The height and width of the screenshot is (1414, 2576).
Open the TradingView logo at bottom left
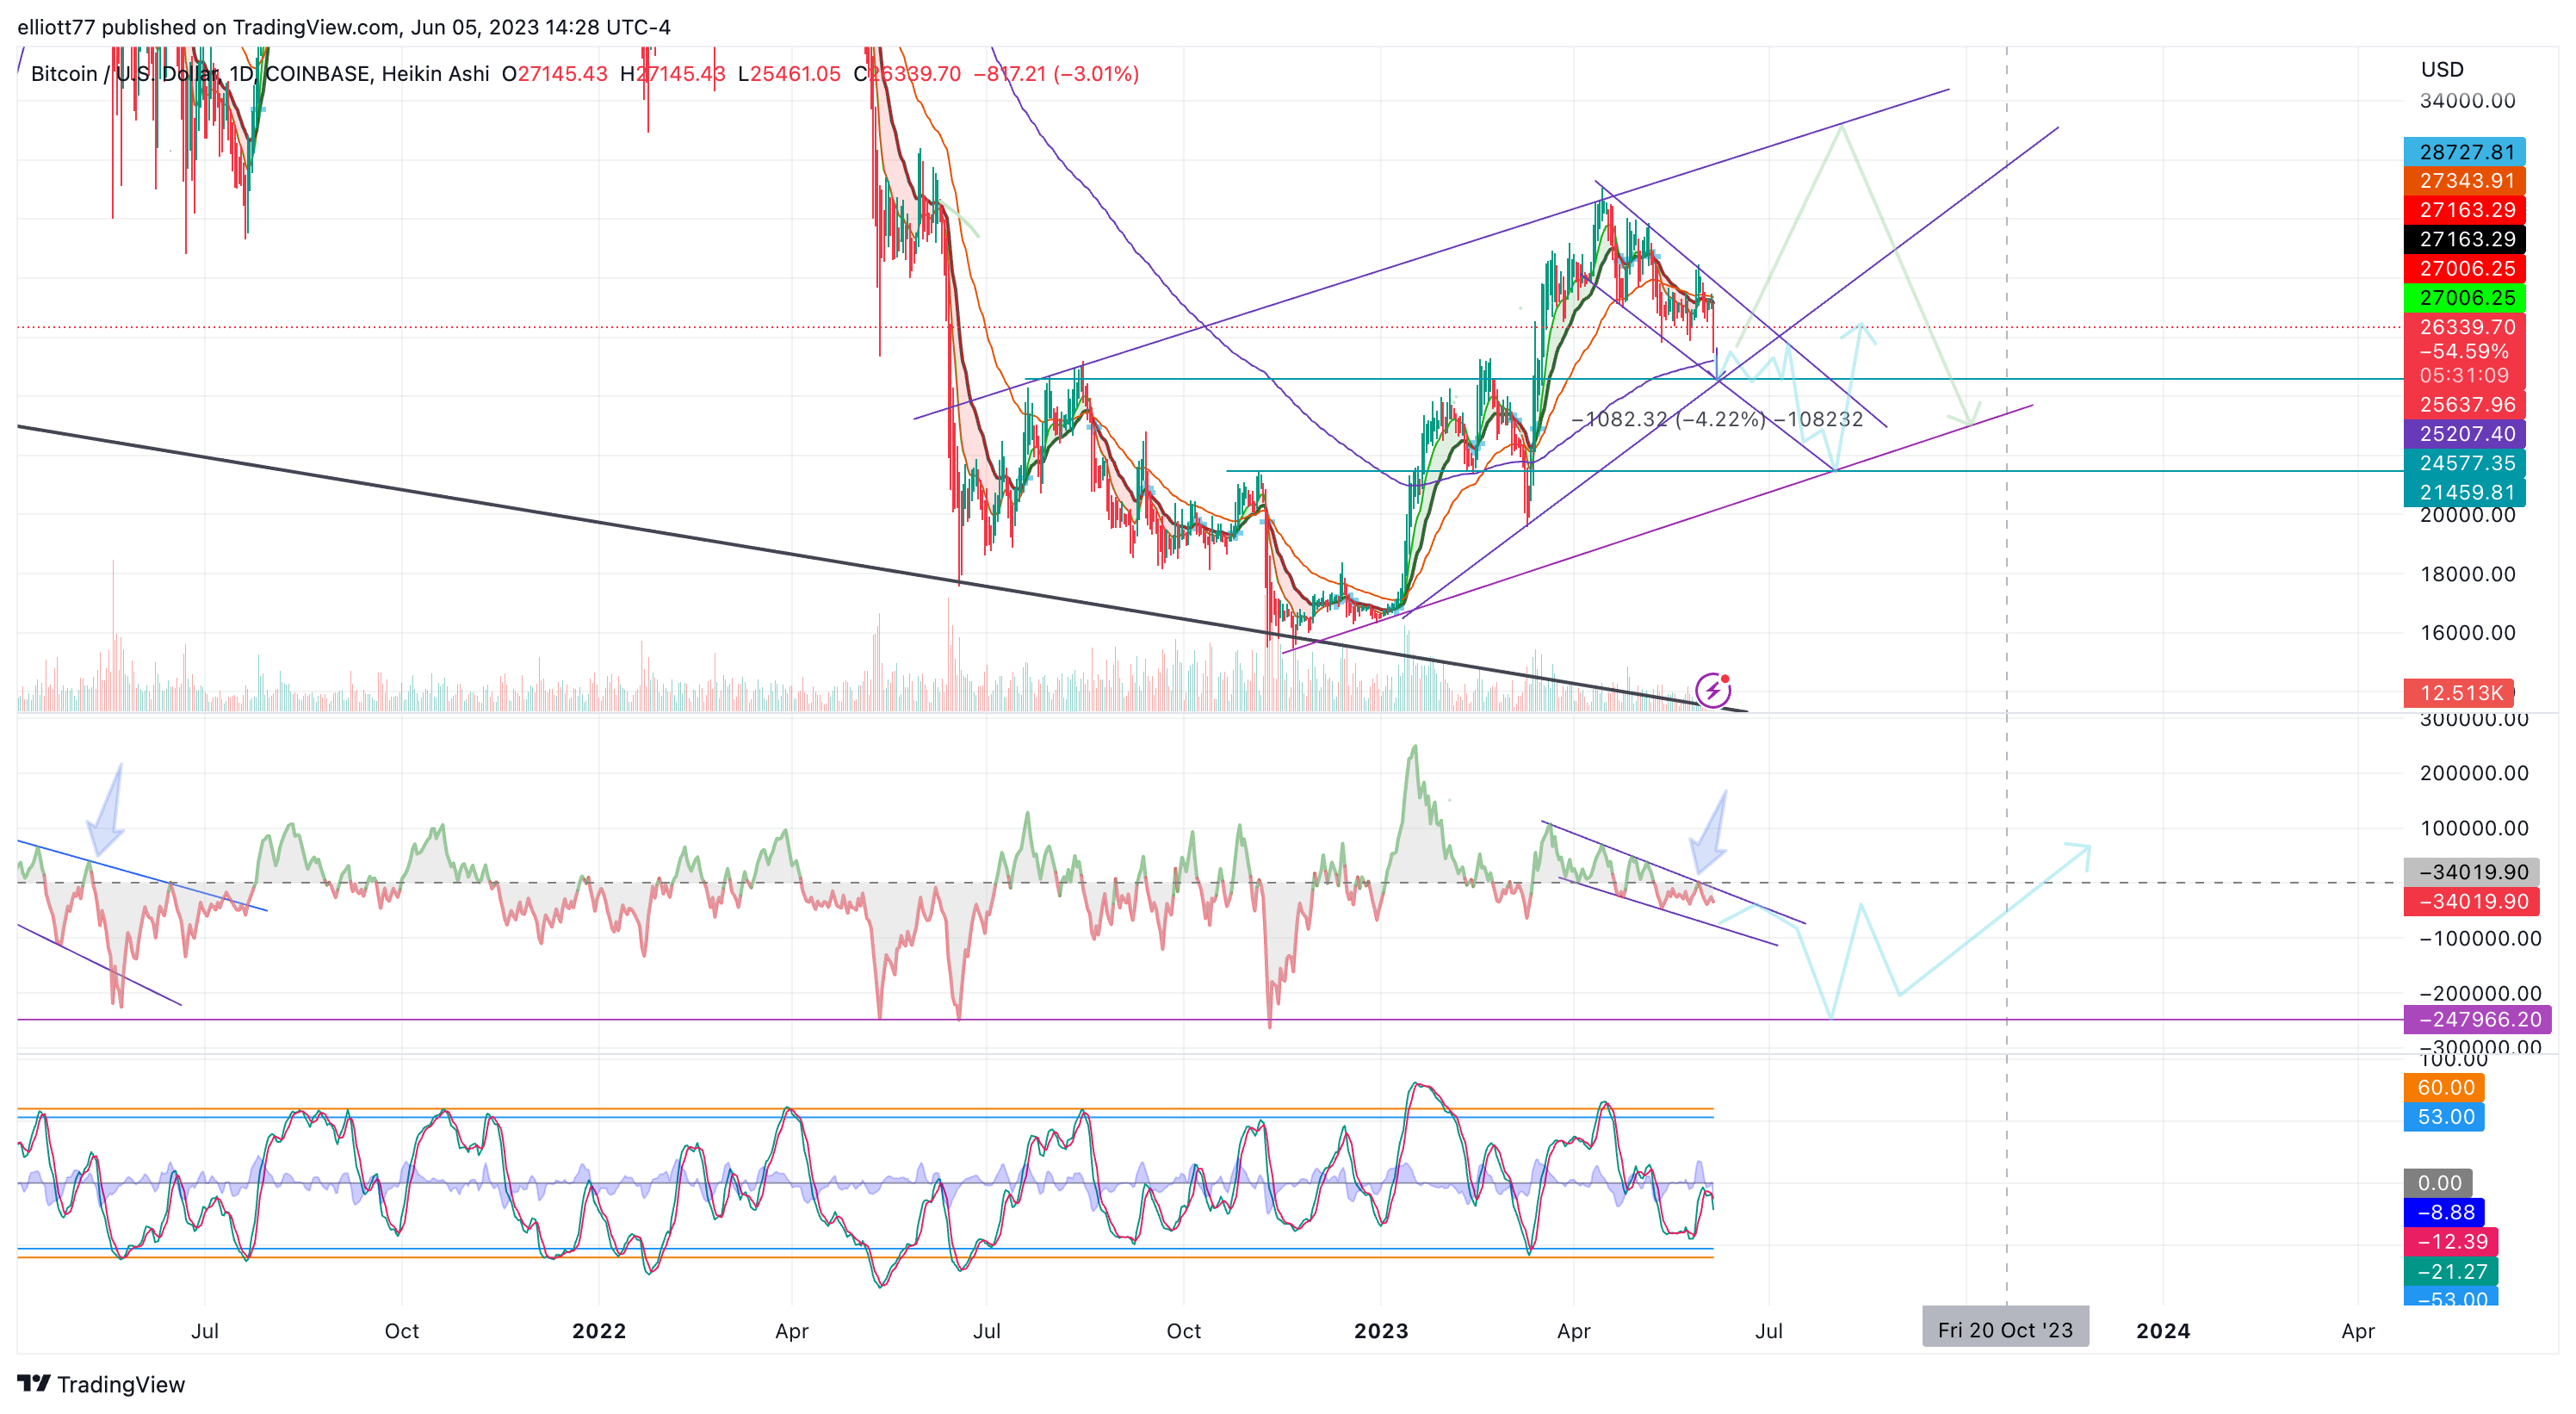click(x=101, y=1384)
